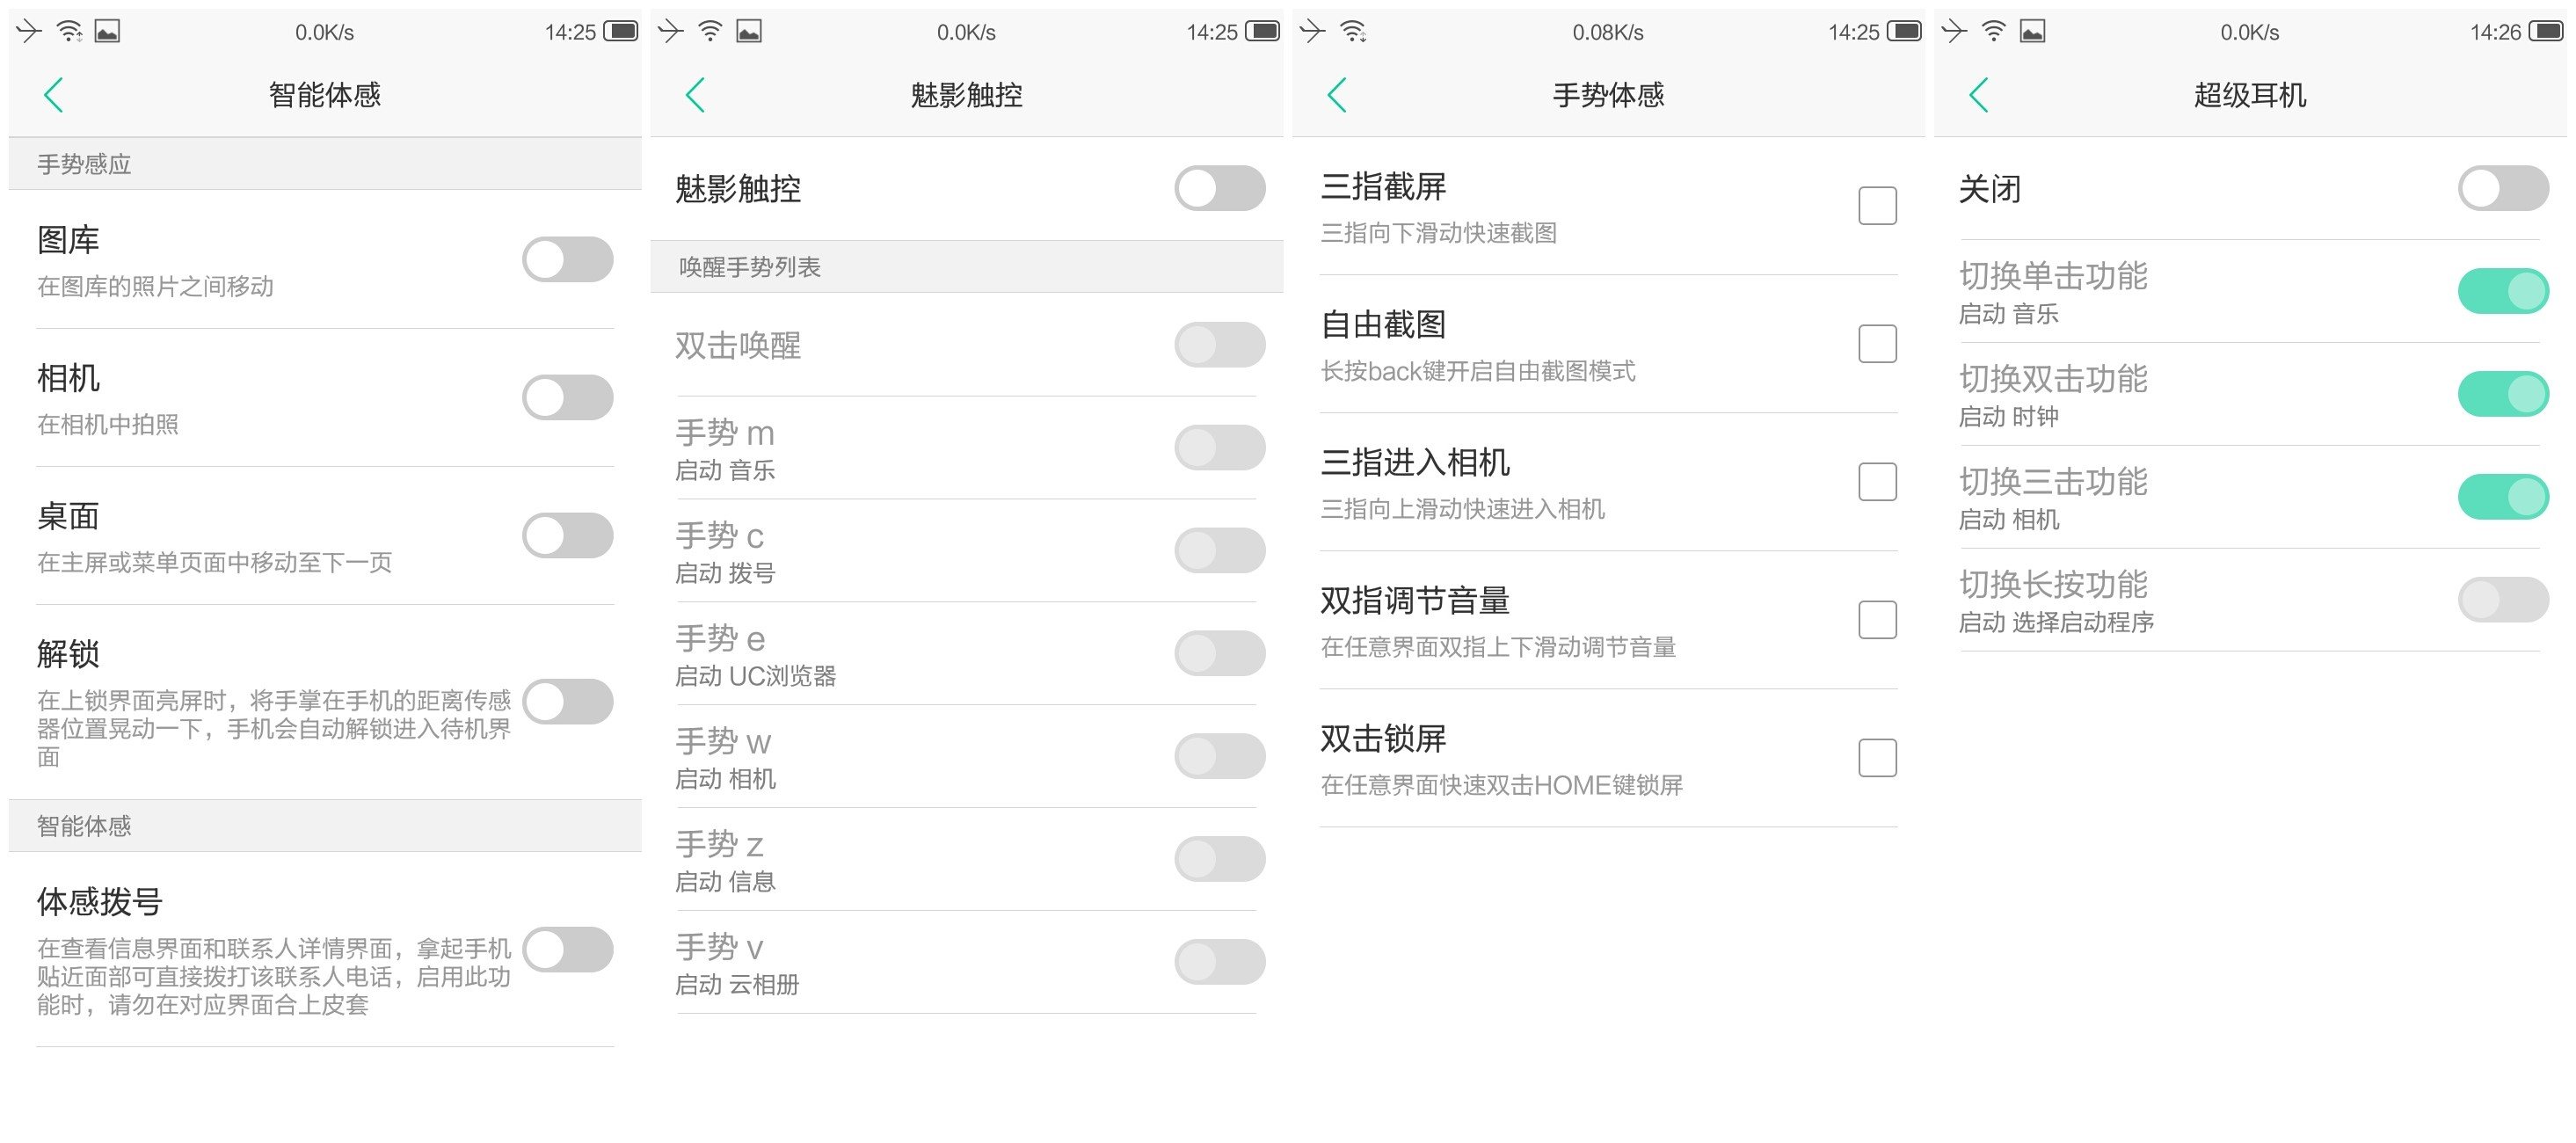
Task: Disable the 切换单击功能 switch
Action: tap(2502, 291)
